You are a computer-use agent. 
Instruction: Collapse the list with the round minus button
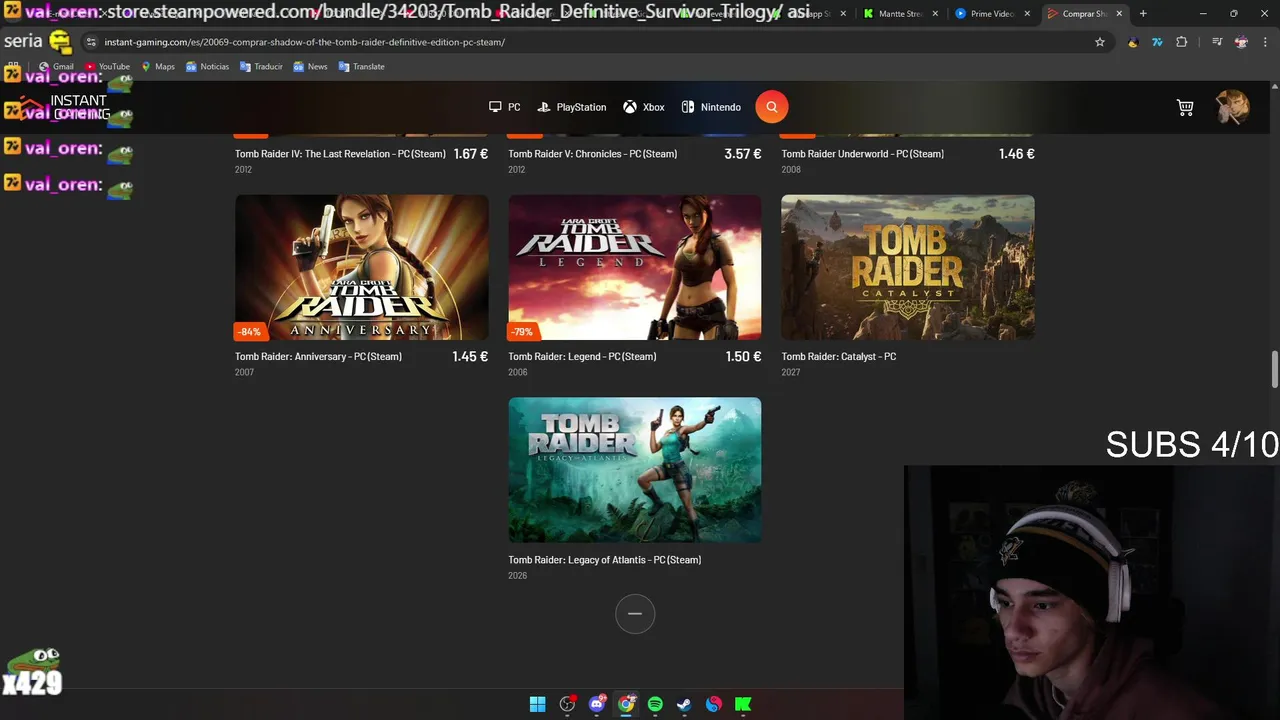[x=635, y=614]
